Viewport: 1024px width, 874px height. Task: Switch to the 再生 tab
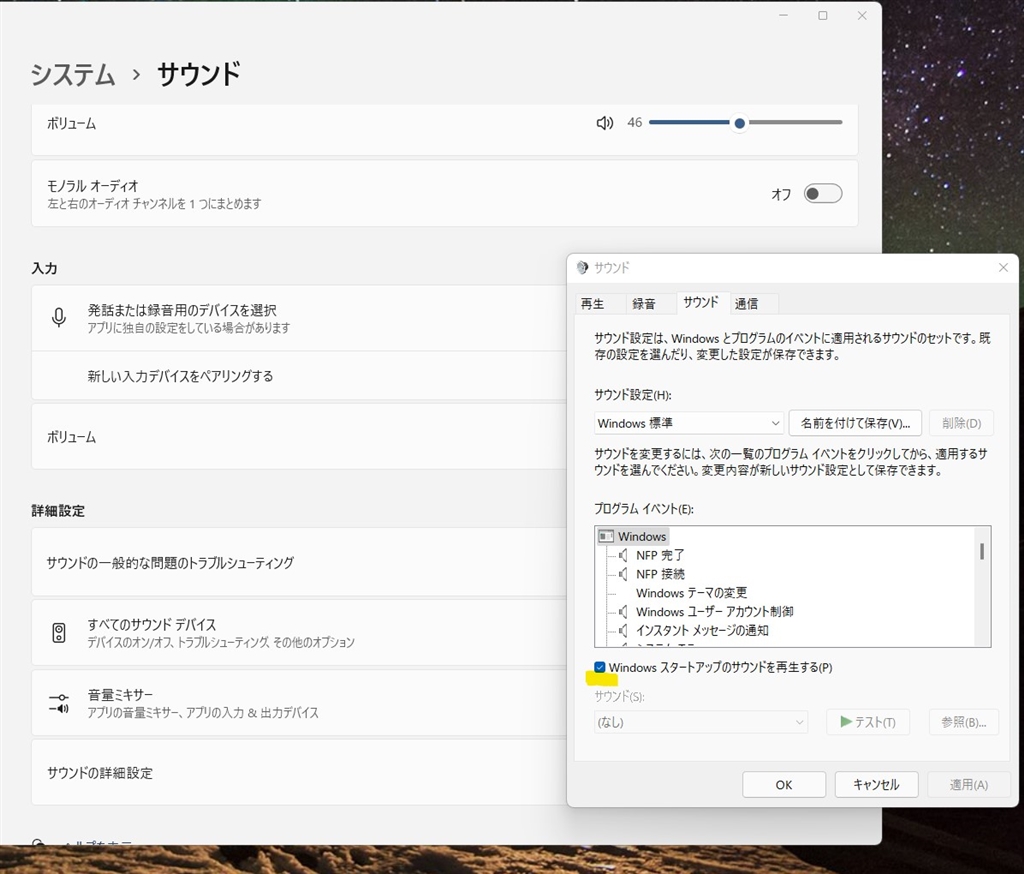coord(592,304)
